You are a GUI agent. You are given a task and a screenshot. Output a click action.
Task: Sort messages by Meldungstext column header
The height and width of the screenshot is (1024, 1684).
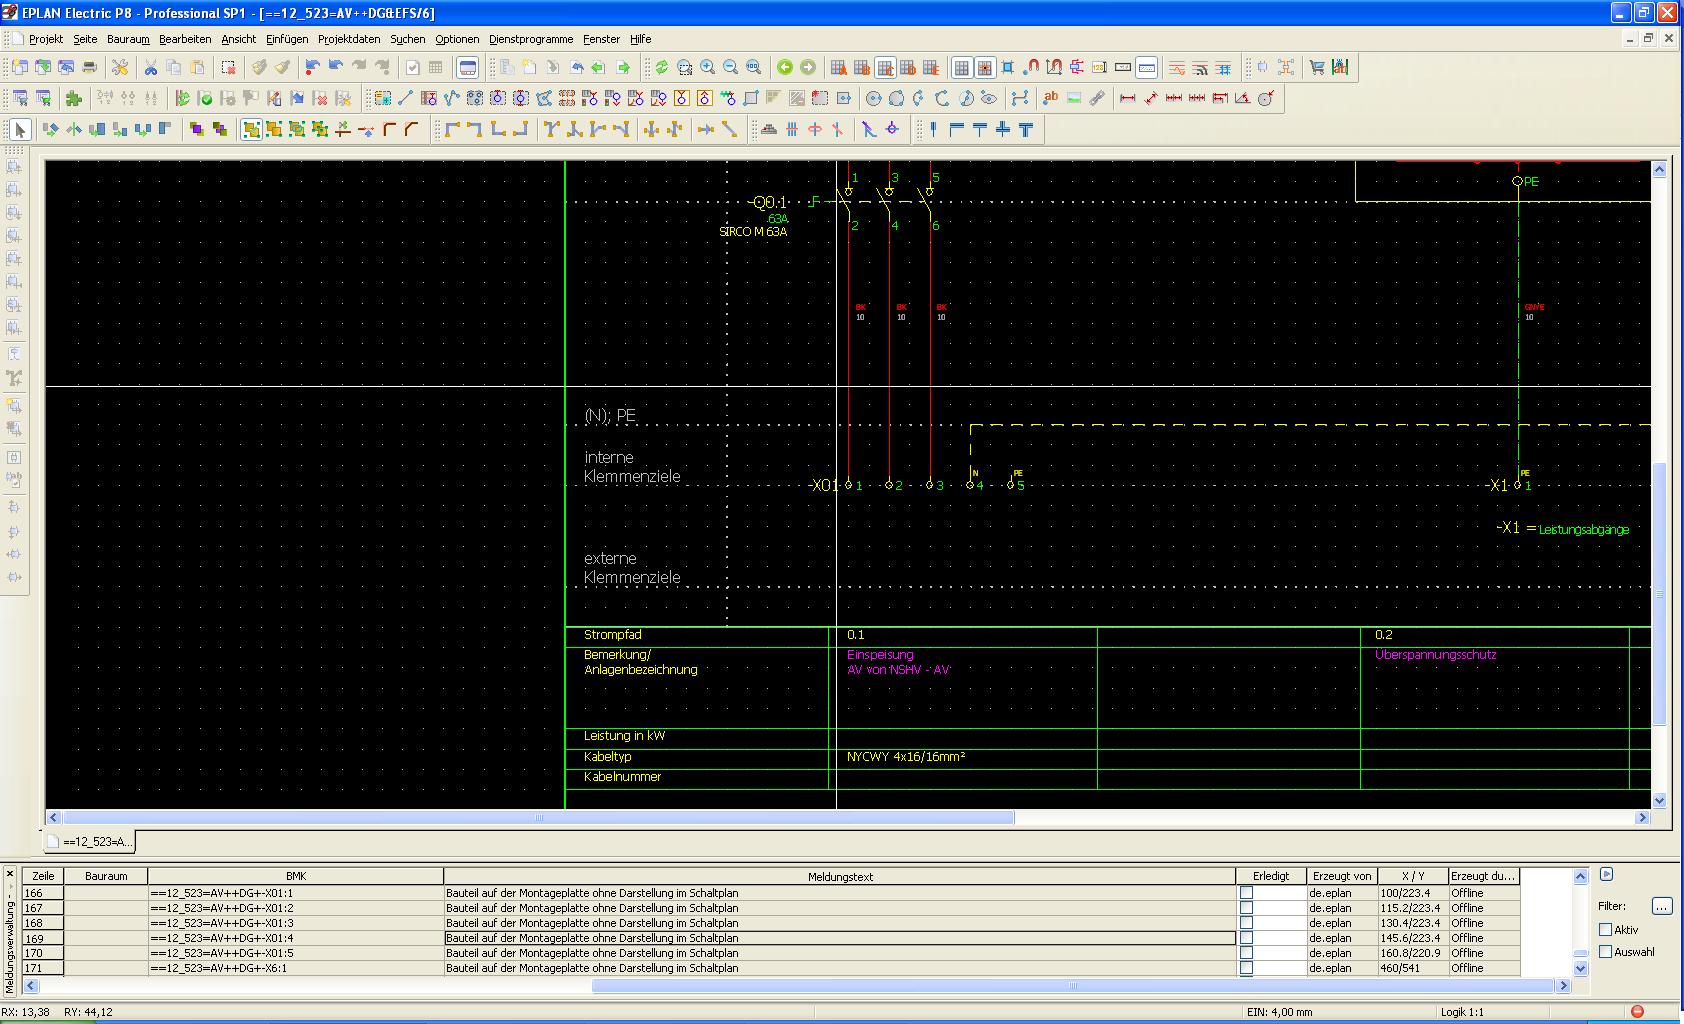[x=840, y=877]
